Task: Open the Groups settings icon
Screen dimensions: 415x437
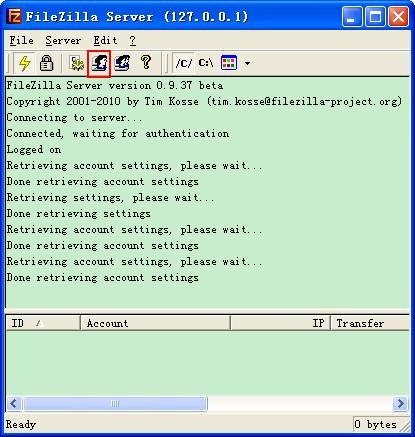Action: (x=122, y=63)
